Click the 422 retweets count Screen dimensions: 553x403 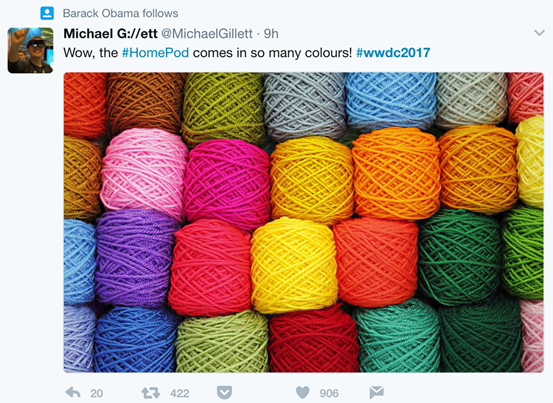coord(180,393)
